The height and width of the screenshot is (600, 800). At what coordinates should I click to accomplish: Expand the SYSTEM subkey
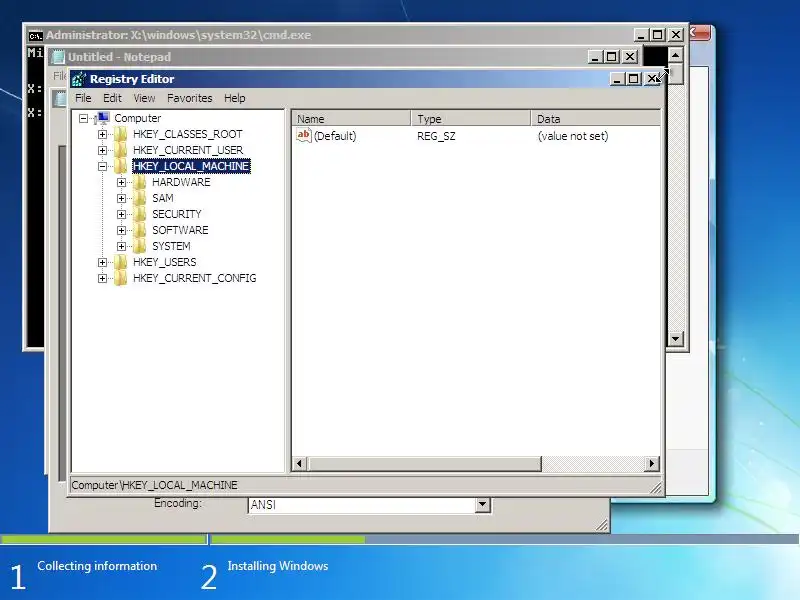tap(121, 246)
